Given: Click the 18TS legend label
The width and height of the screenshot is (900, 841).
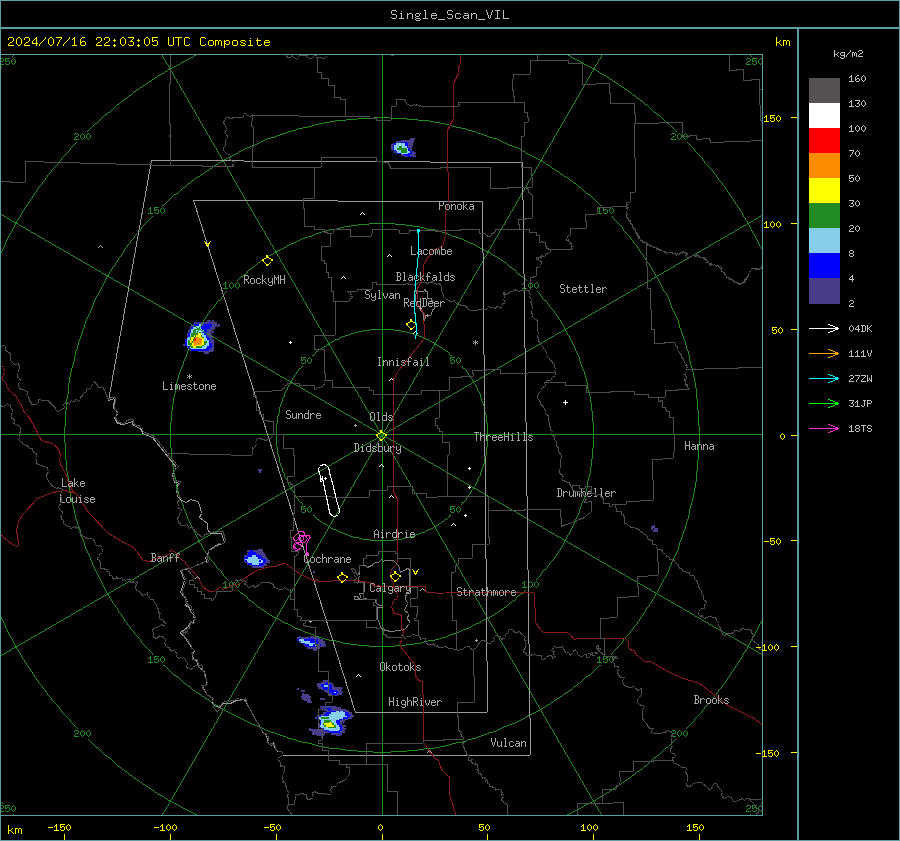Looking at the screenshot, I should [x=860, y=428].
